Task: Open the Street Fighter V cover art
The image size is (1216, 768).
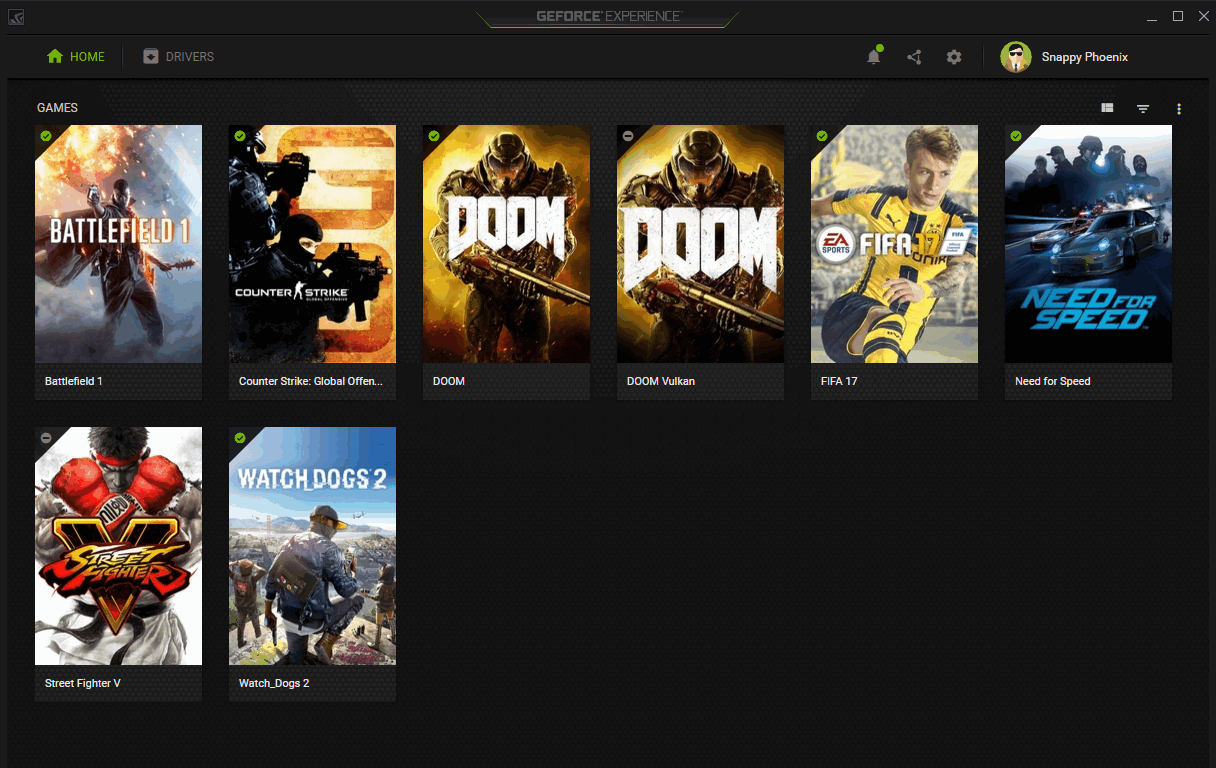Action: pyautogui.click(x=118, y=546)
